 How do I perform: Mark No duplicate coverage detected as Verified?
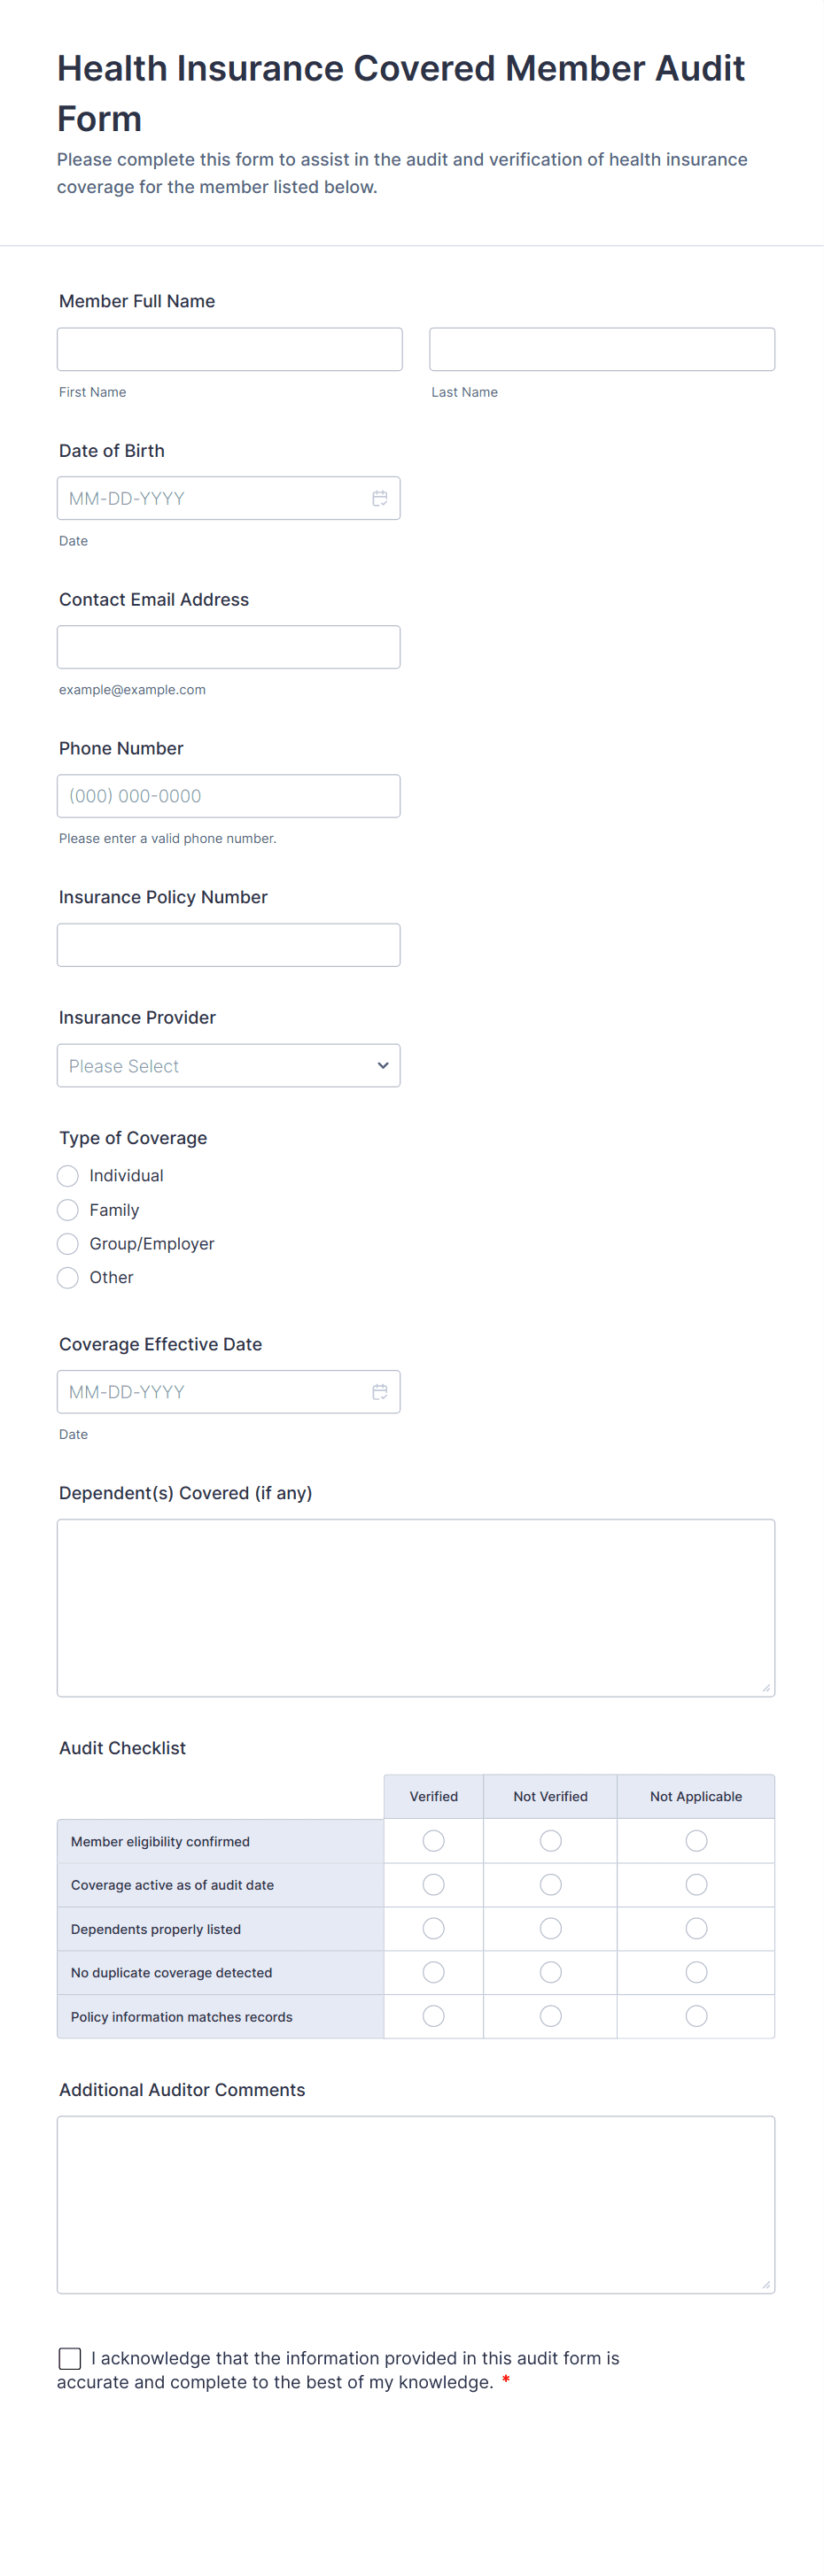coord(434,1972)
